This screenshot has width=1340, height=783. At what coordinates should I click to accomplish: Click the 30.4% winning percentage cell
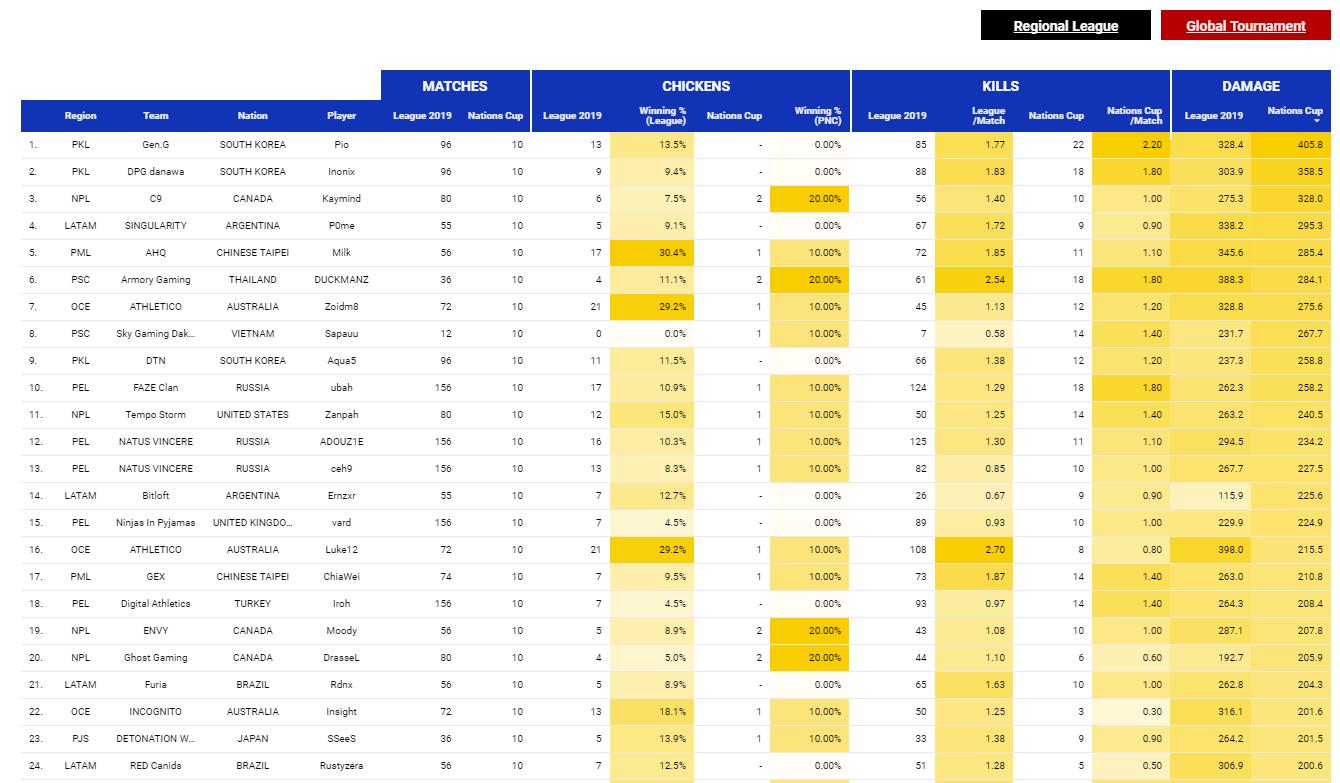650,253
